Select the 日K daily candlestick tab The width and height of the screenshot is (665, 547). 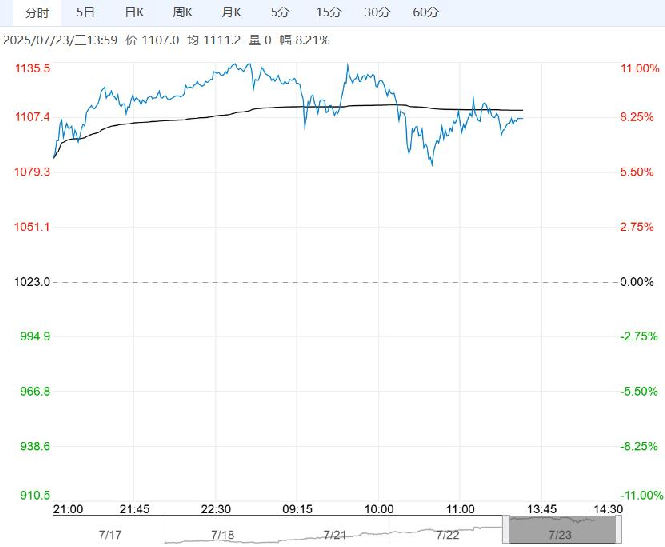(134, 12)
